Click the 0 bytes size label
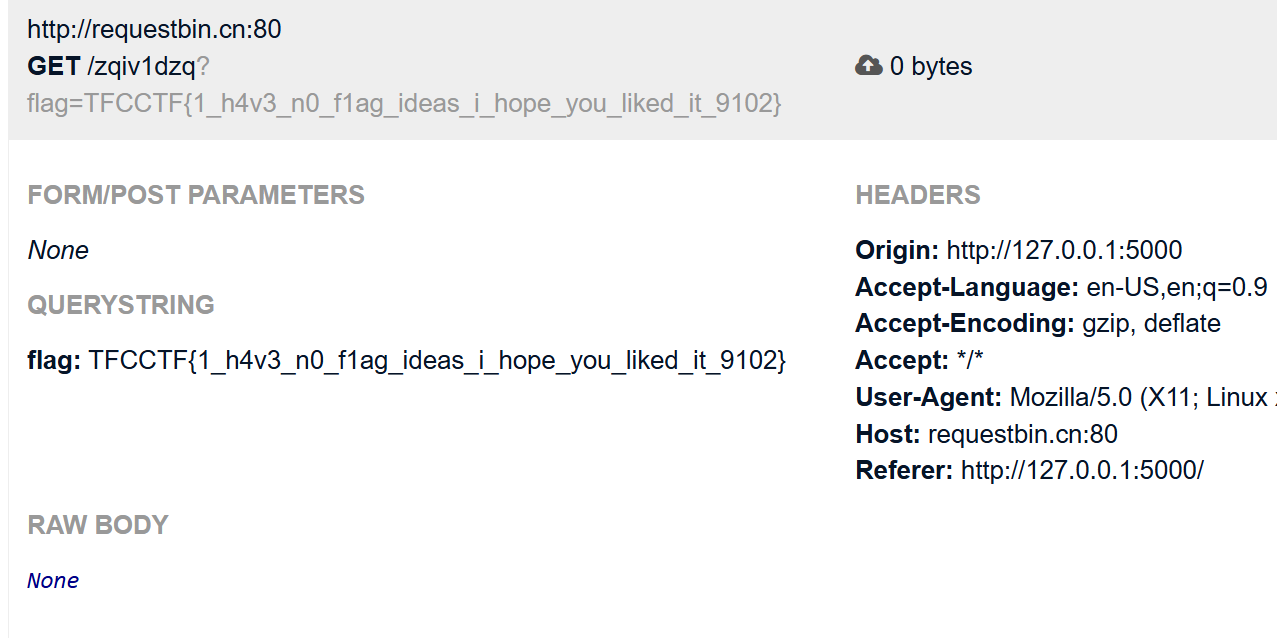The width and height of the screenshot is (1277, 638). point(930,67)
